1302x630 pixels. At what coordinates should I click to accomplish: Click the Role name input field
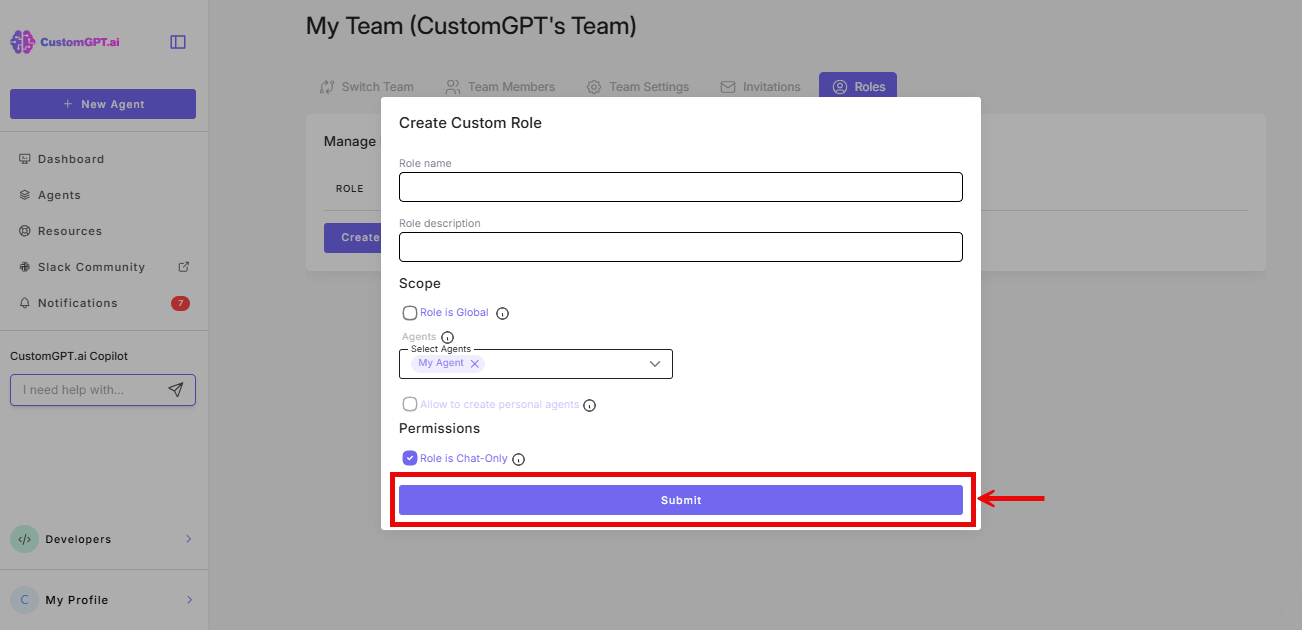(x=681, y=187)
